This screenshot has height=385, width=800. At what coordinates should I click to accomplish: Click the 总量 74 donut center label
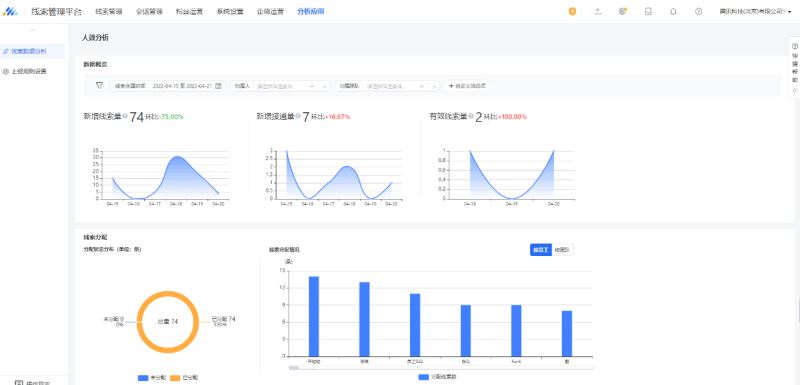click(167, 322)
